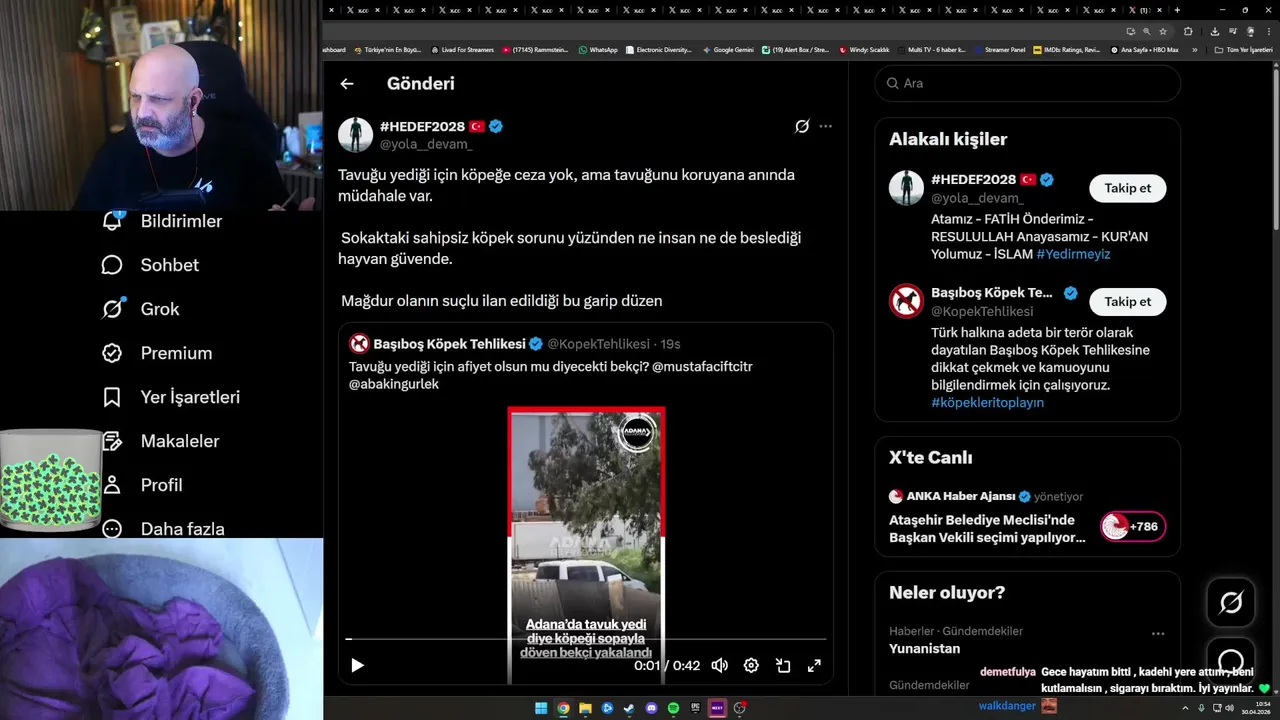The width and height of the screenshot is (1280, 720).
Task: Open Chrome extensions puzzle icon
Action: click(x=1189, y=31)
